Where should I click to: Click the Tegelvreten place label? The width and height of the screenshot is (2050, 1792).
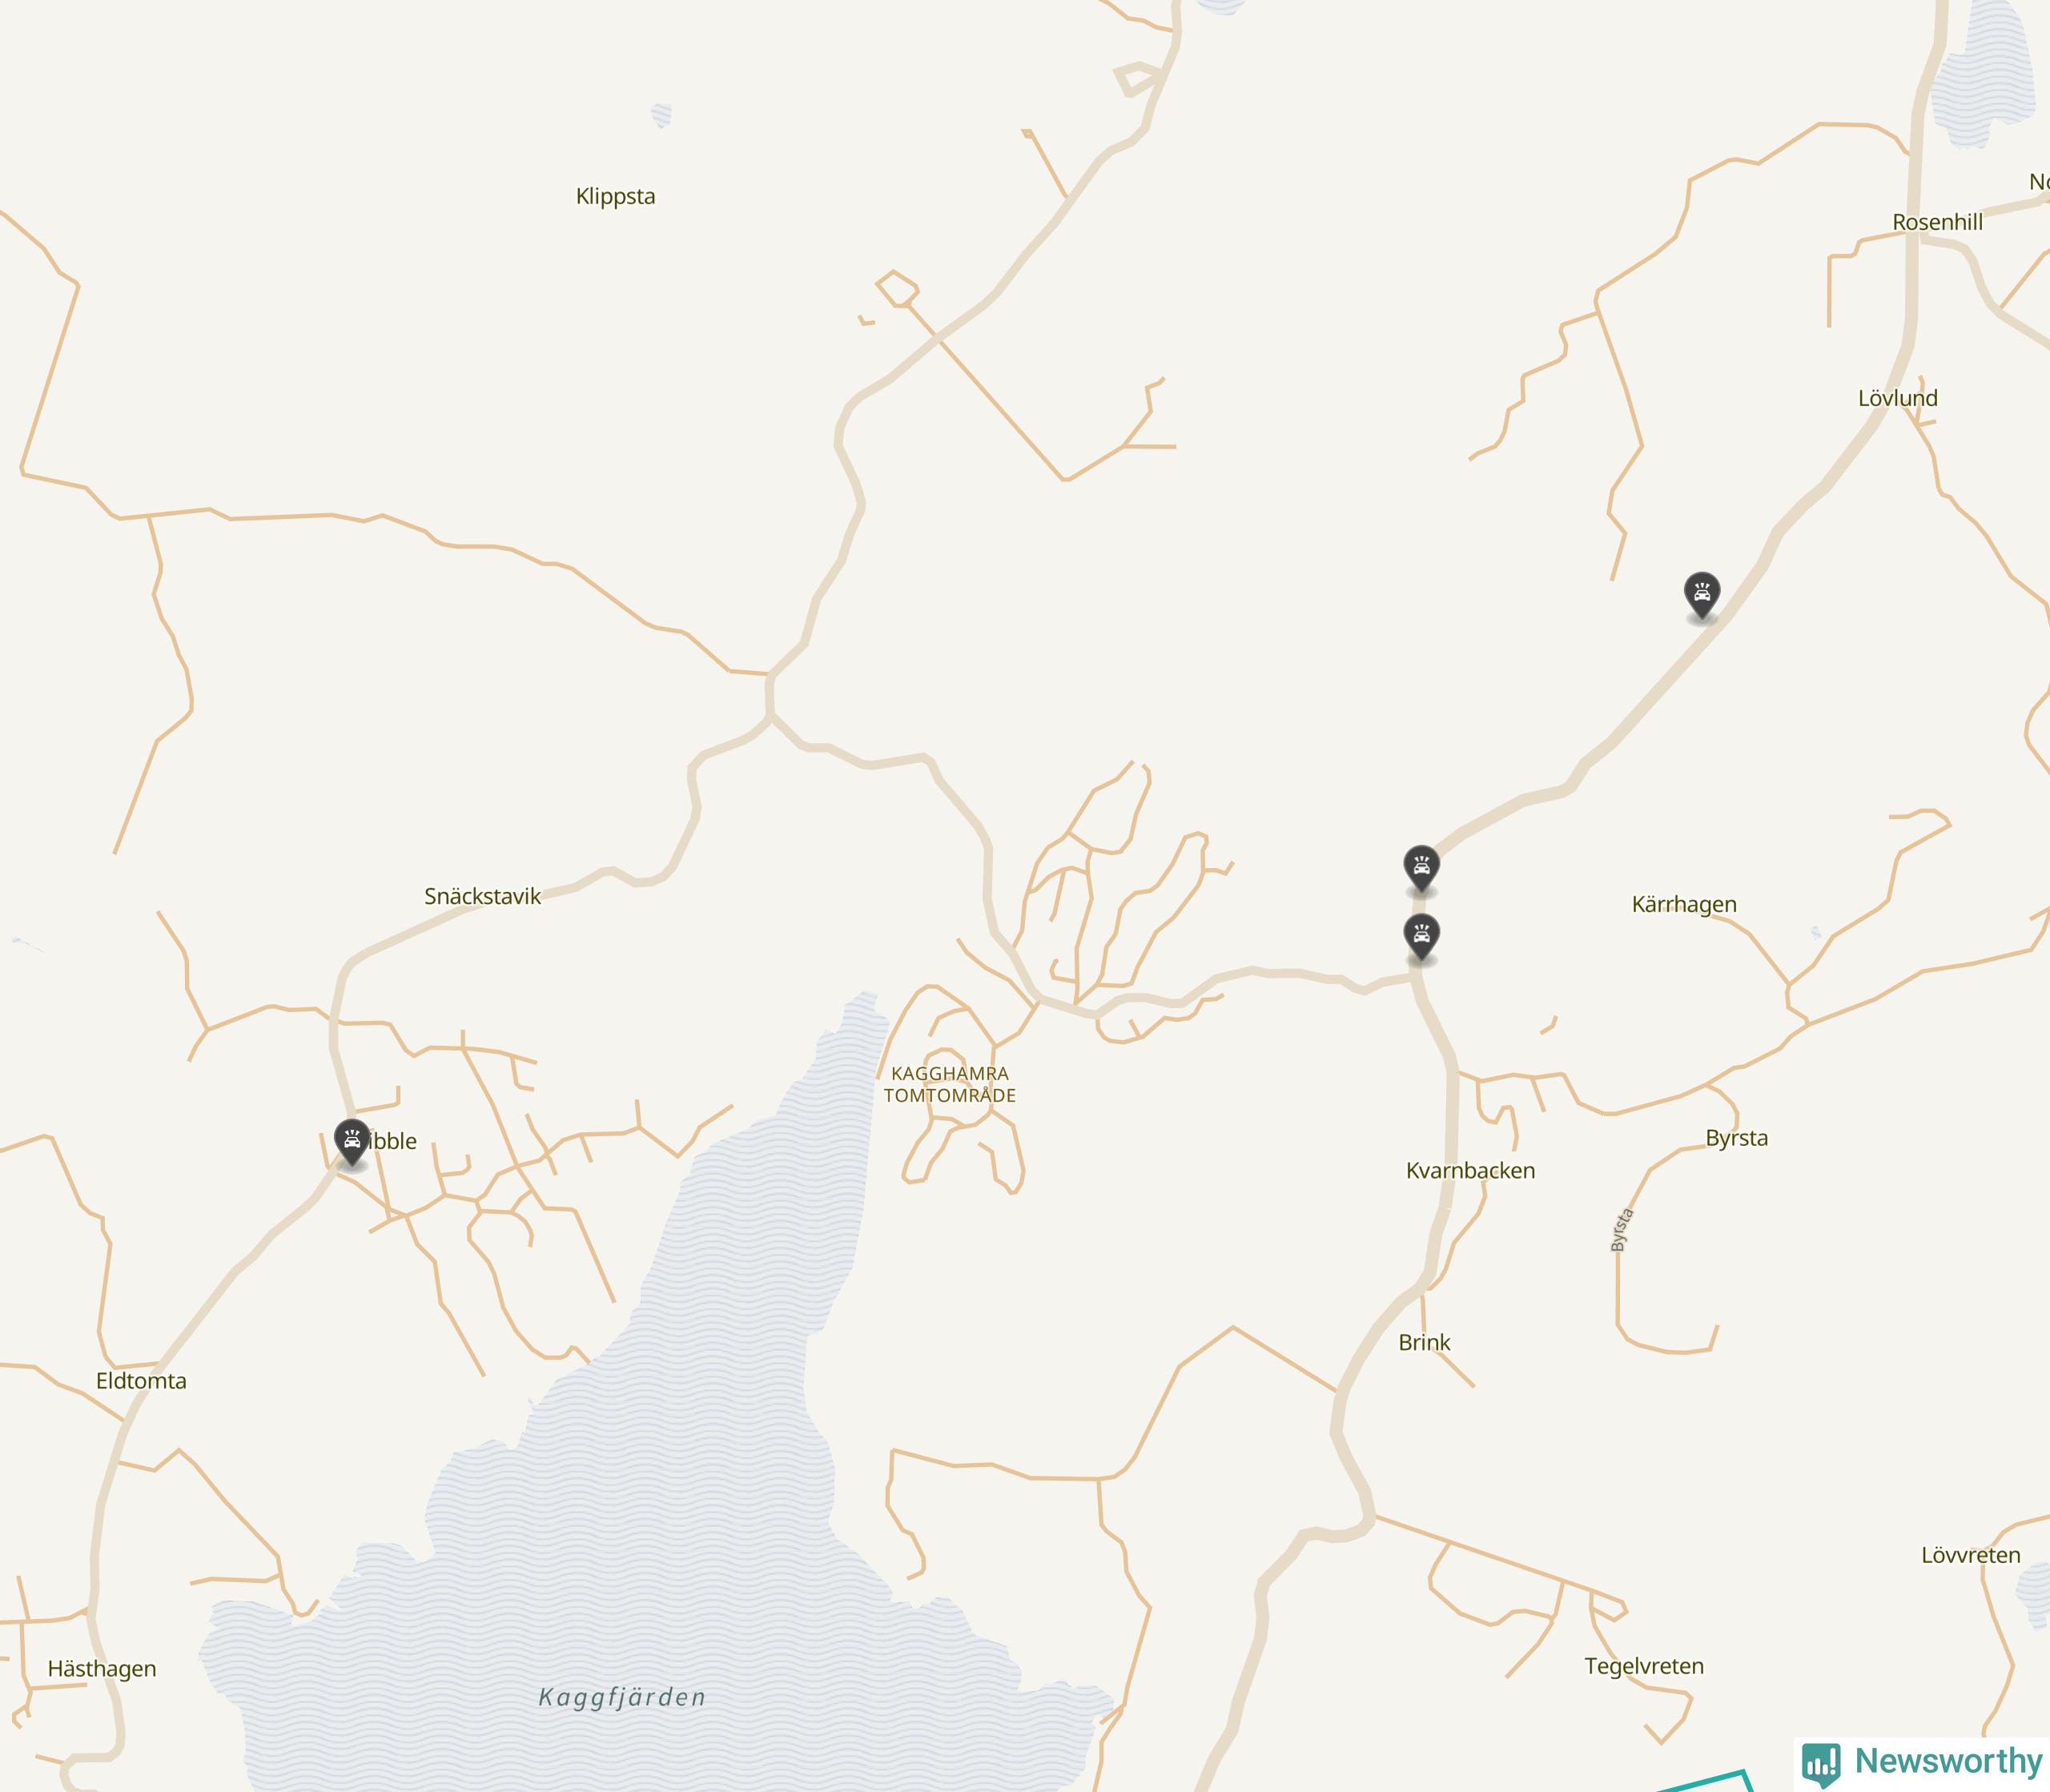[x=1644, y=1666]
